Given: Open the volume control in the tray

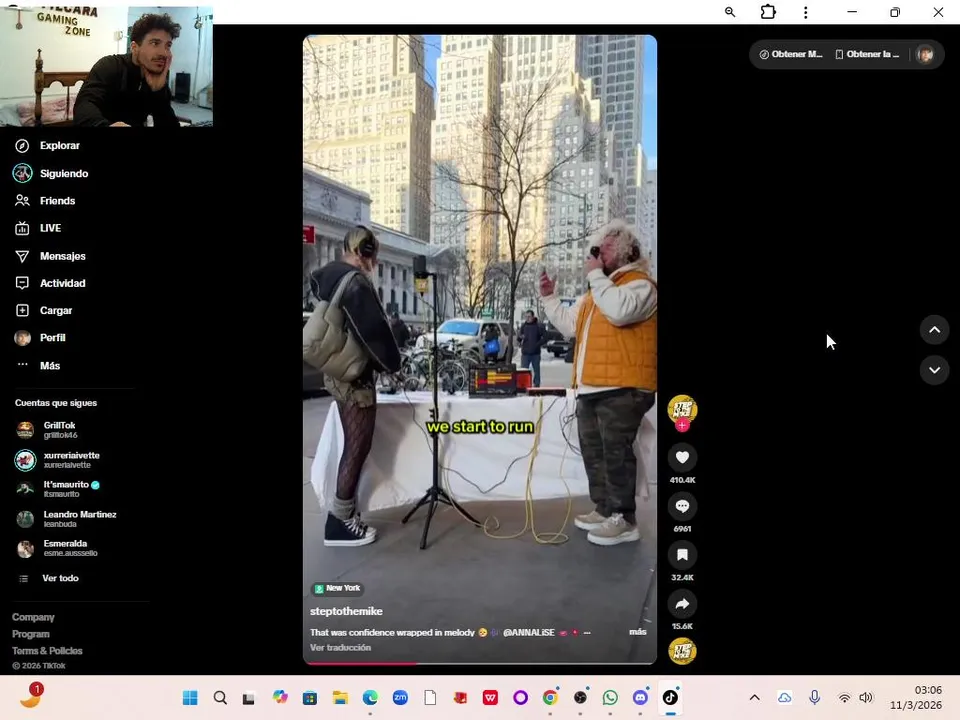Looking at the screenshot, I should (866, 697).
